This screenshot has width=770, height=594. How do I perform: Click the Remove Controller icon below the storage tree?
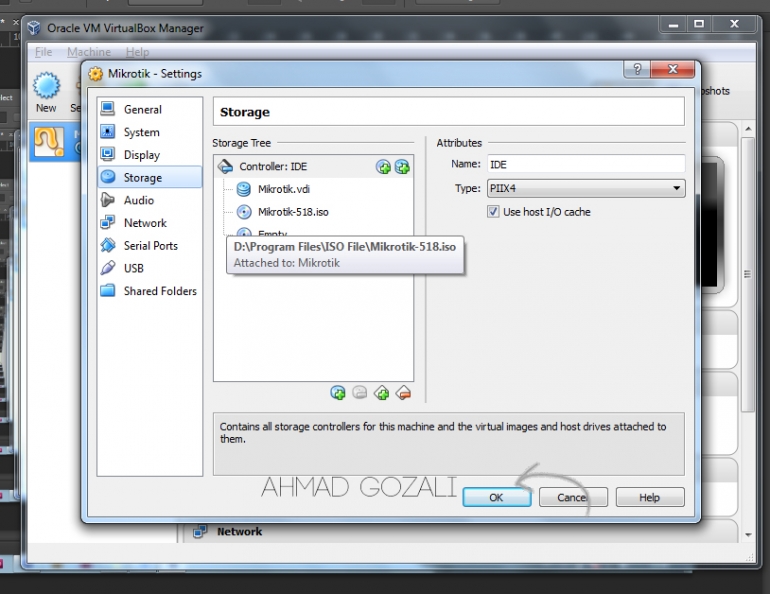click(x=360, y=393)
